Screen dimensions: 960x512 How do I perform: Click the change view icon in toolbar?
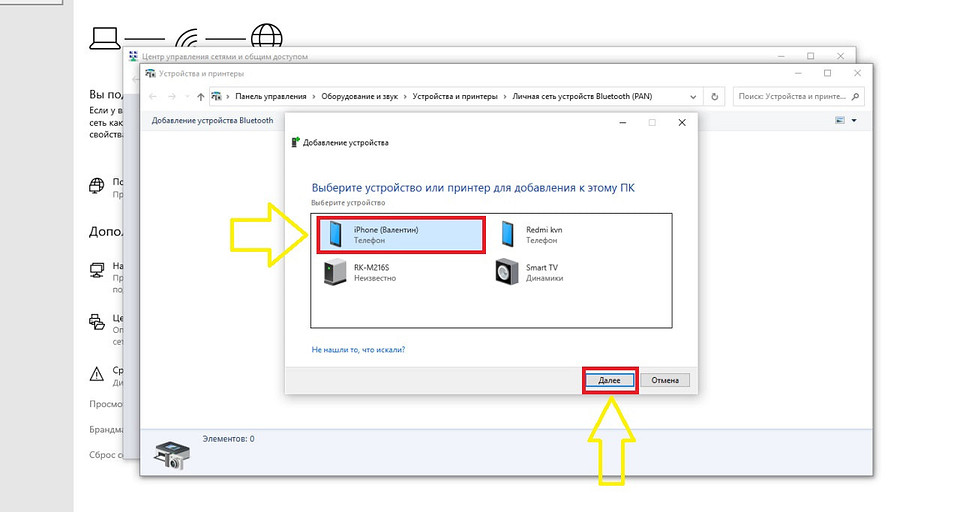point(840,121)
